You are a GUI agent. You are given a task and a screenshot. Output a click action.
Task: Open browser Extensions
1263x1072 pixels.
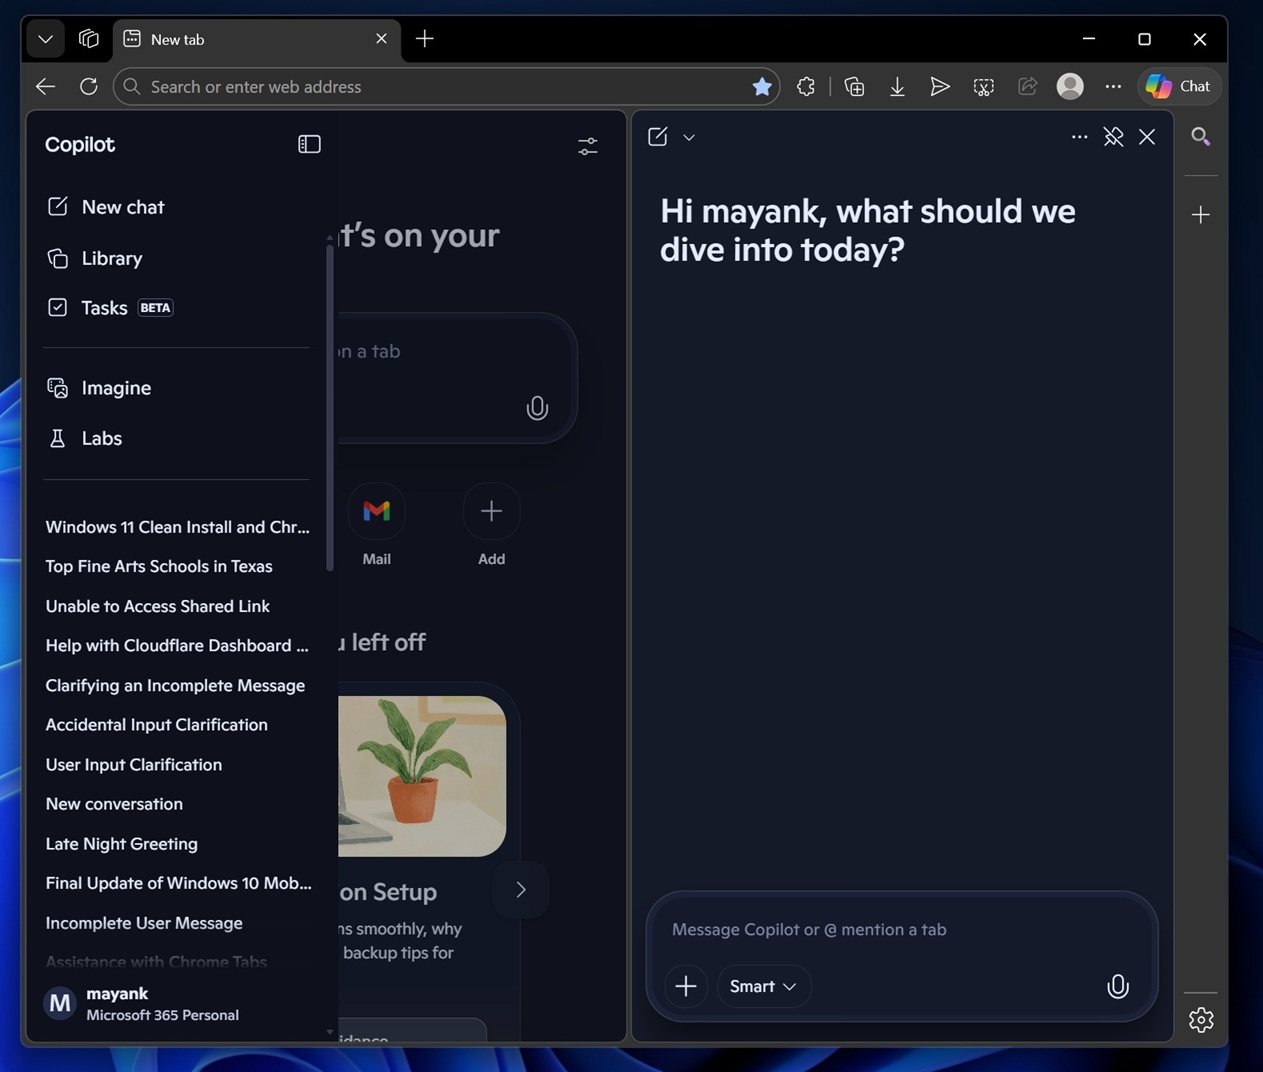pos(806,86)
